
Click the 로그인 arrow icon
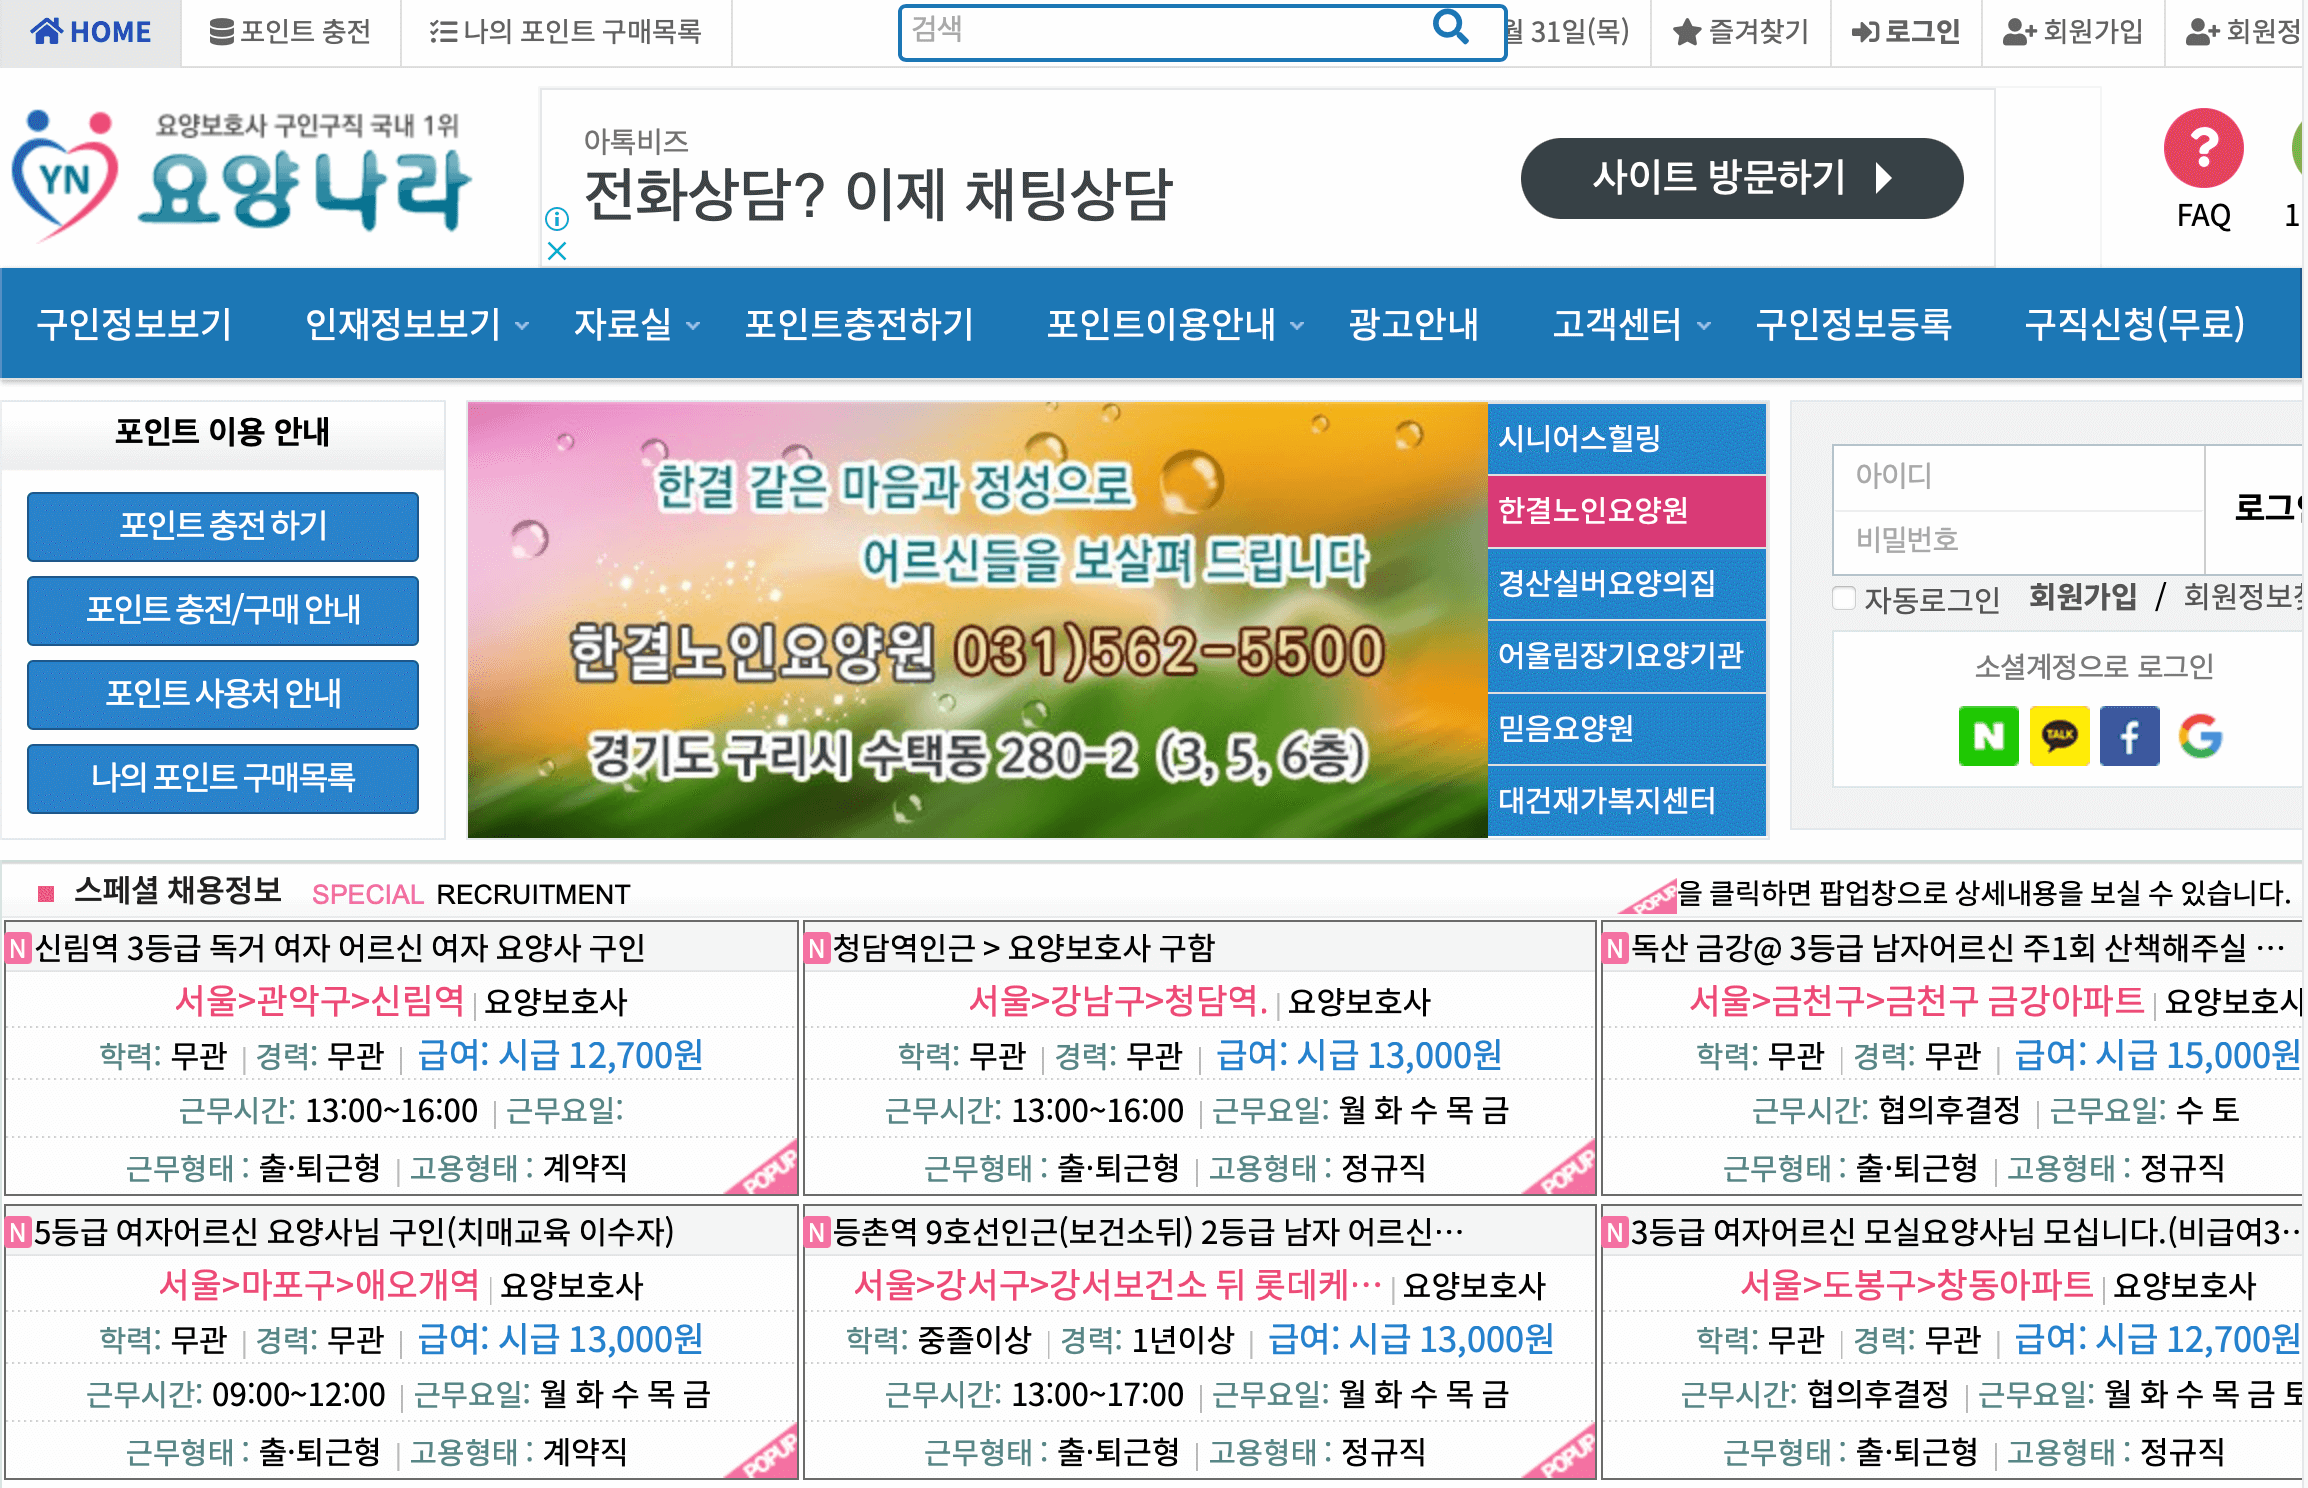1863,30
